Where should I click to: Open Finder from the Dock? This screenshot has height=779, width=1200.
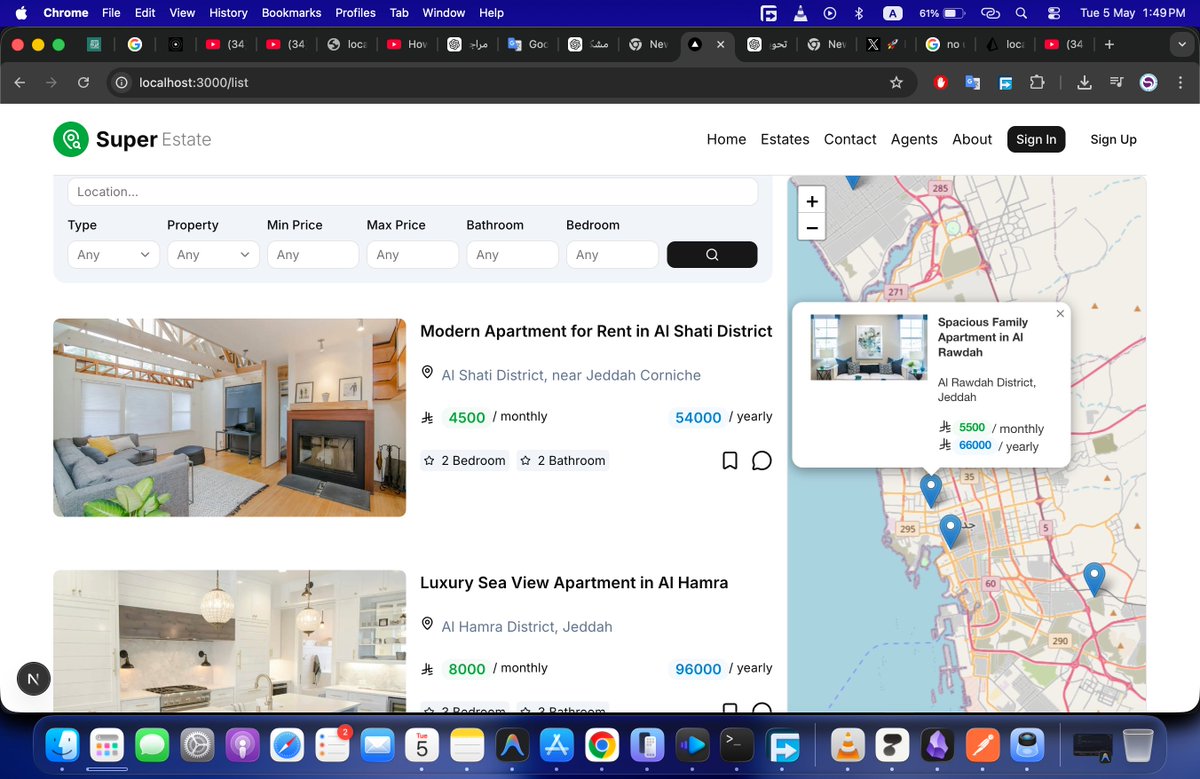[x=63, y=745]
